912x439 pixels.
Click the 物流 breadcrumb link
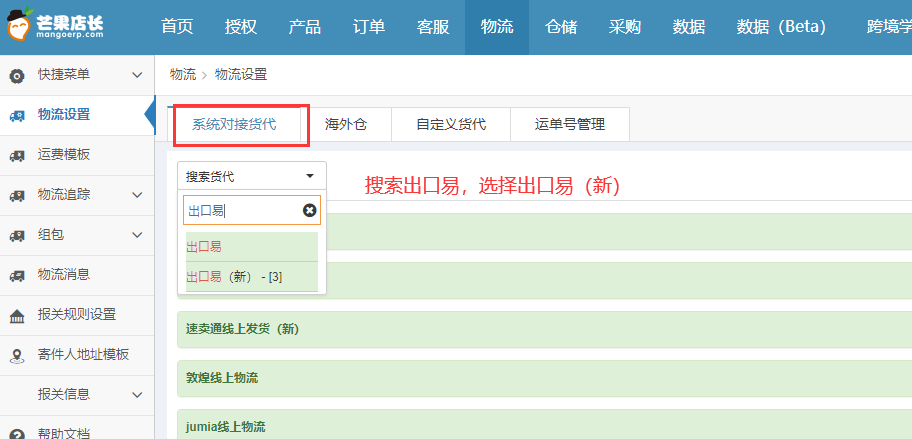[183, 74]
